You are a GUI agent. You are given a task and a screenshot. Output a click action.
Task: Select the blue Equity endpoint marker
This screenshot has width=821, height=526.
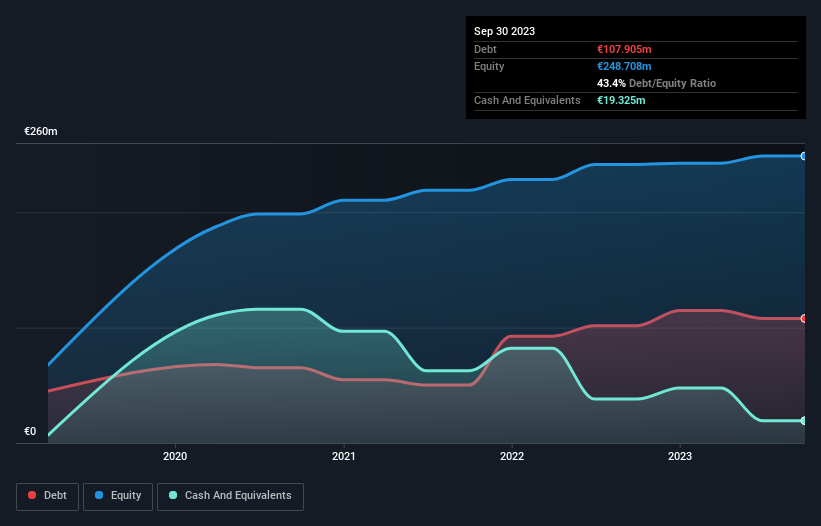(804, 156)
